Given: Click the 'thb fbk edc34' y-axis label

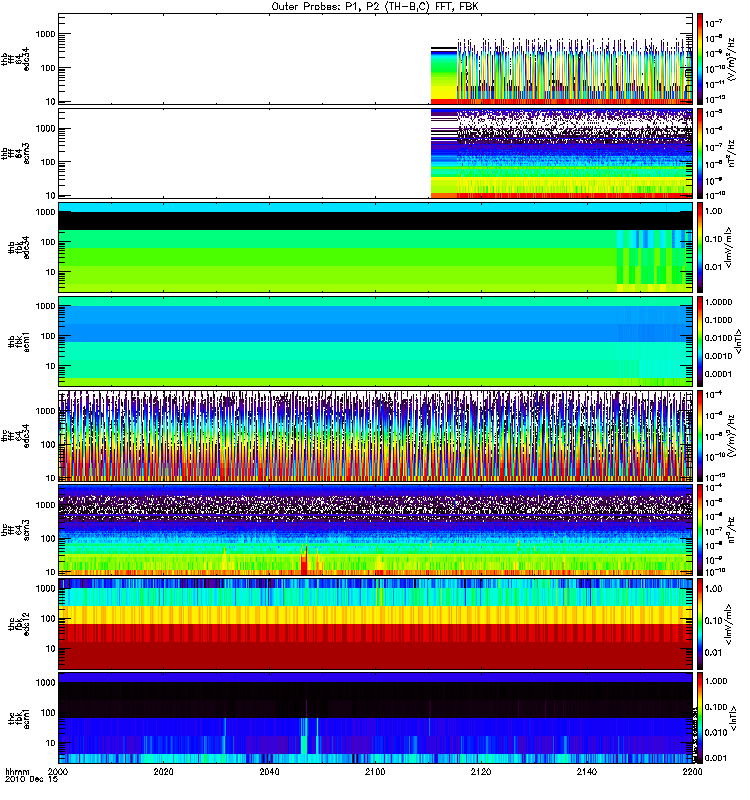Looking at the screenshot, I should 19,247.
